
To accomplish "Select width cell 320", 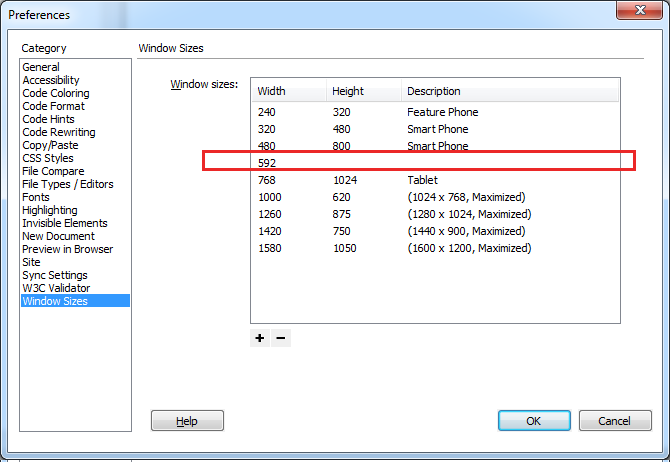I will coord(267,129).
